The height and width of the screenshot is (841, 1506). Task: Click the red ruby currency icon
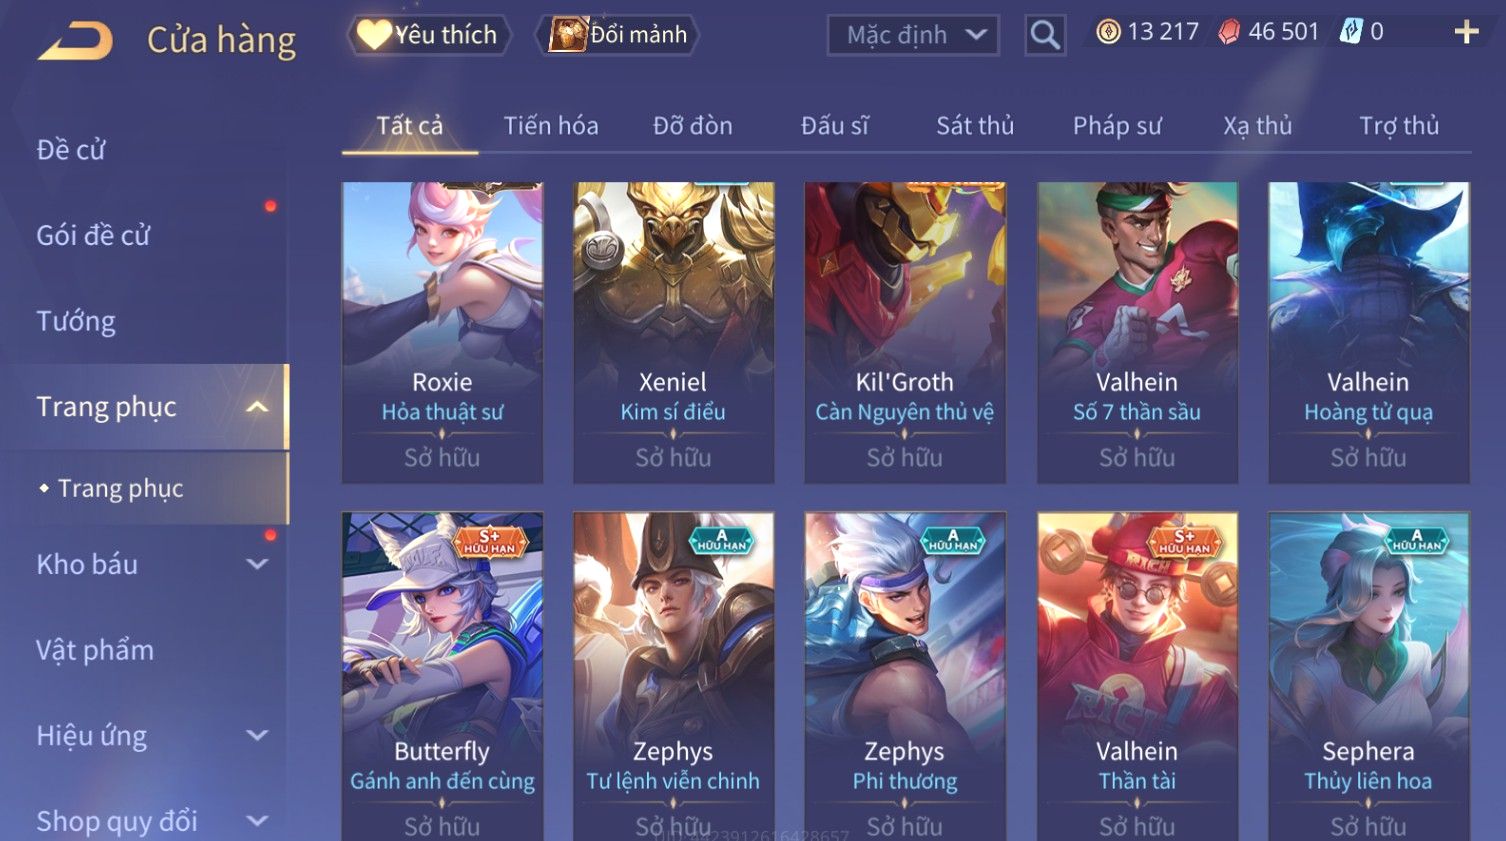(x=1229, y=32)
